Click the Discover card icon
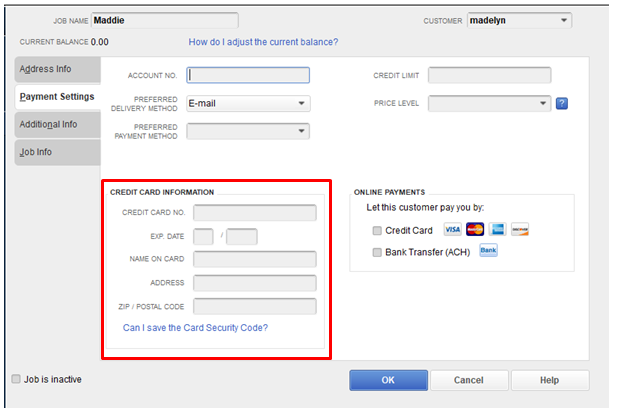 (x=519, y=230)
